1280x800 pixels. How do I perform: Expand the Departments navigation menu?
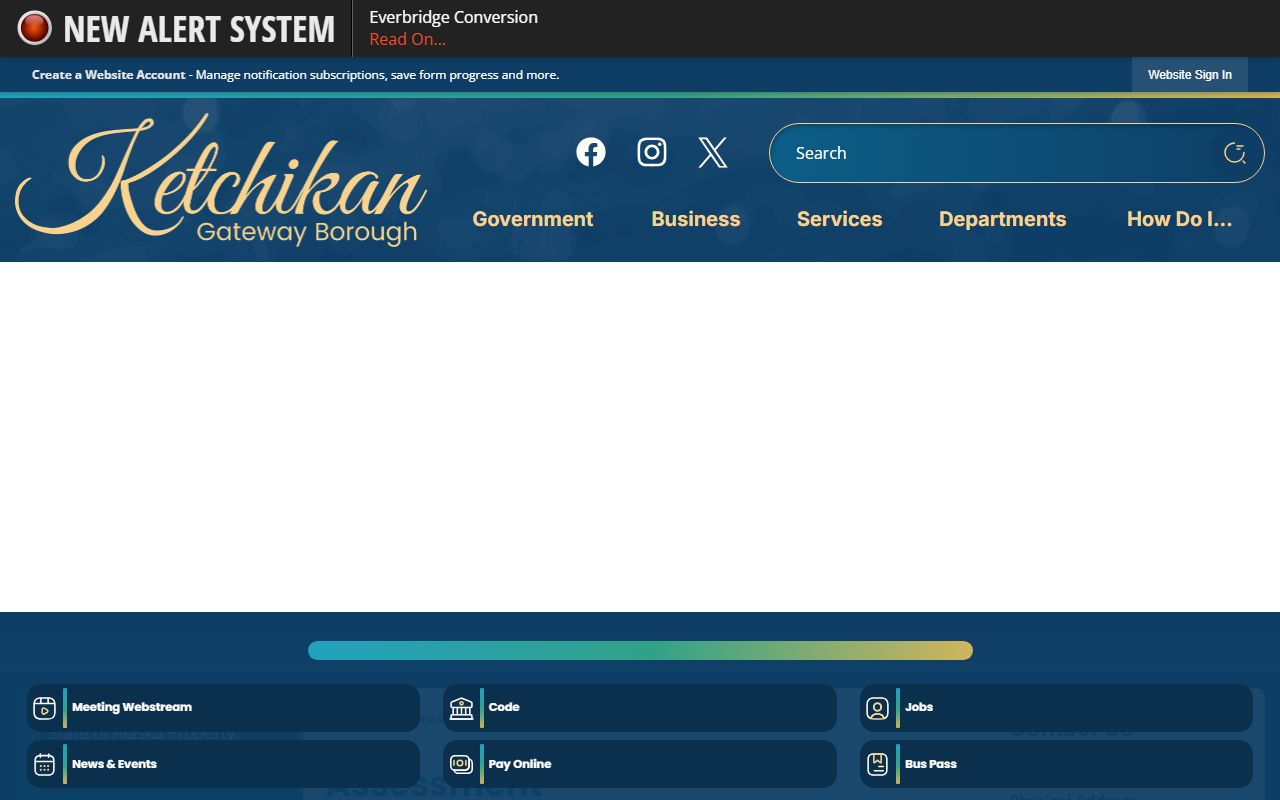point(1002,219)
